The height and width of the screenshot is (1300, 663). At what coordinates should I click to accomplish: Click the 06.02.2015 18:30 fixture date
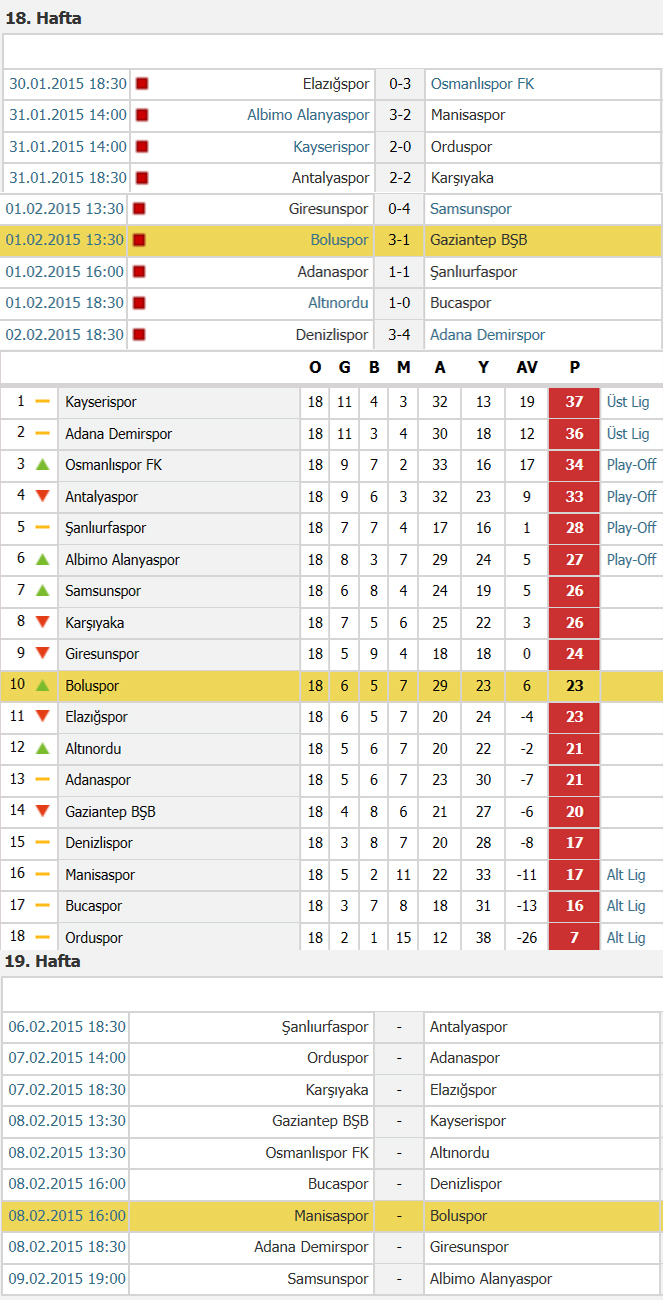[x=67, y=1027]
